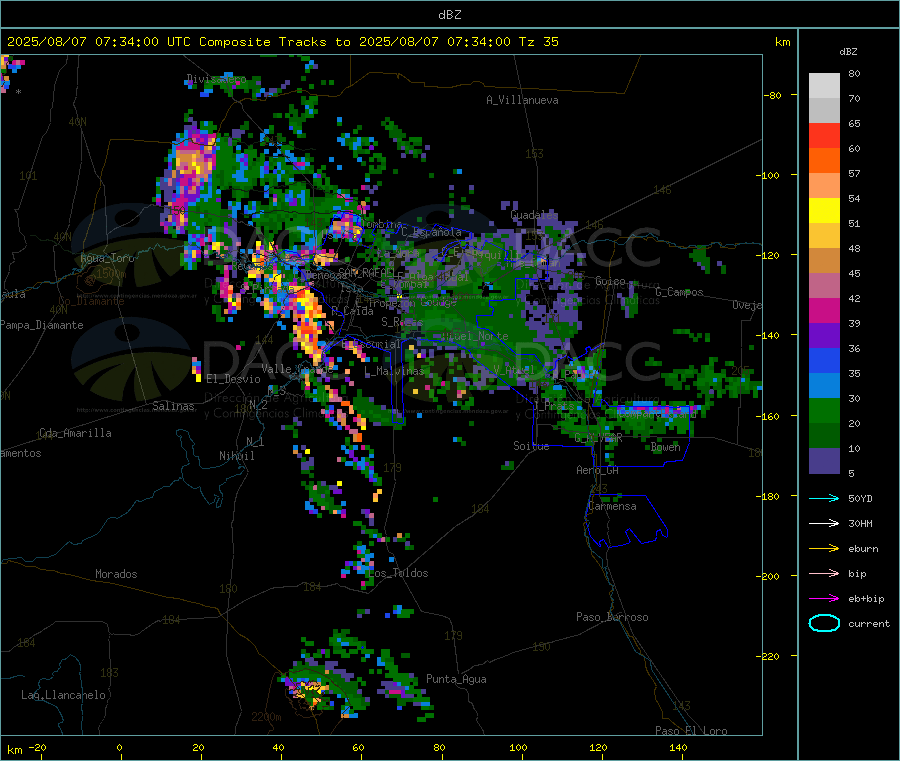
Task: Click the Nihuil map label
Action: [236, 456]
